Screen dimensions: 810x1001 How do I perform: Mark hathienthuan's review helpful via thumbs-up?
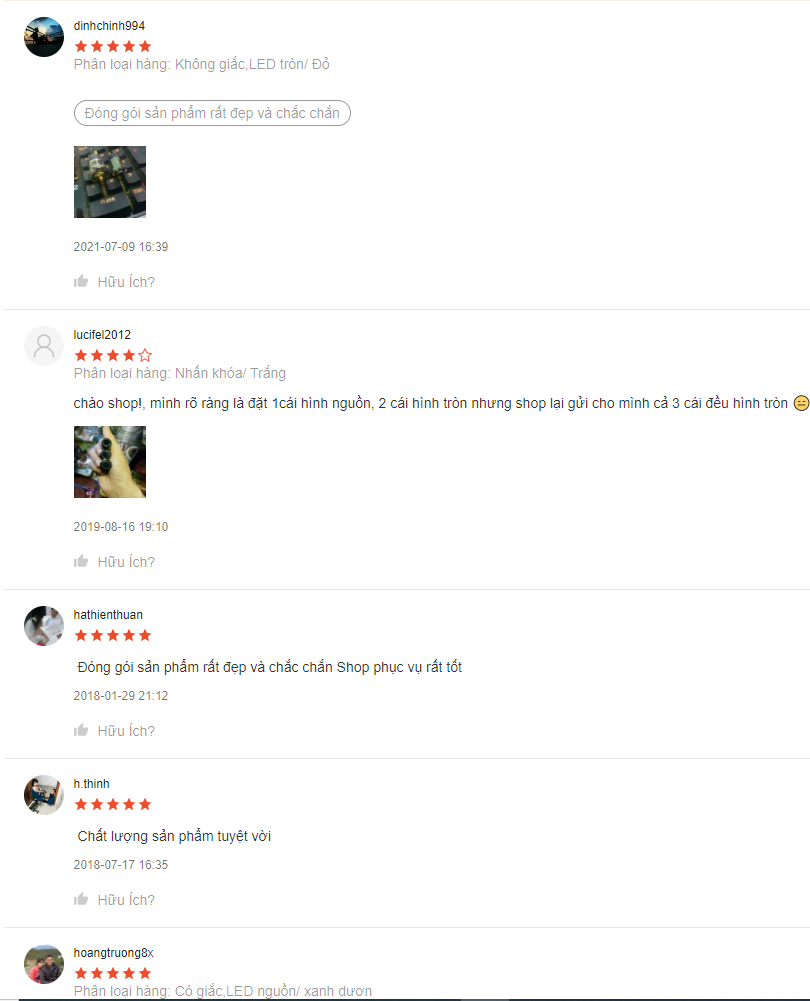click(x=81, y=730)
